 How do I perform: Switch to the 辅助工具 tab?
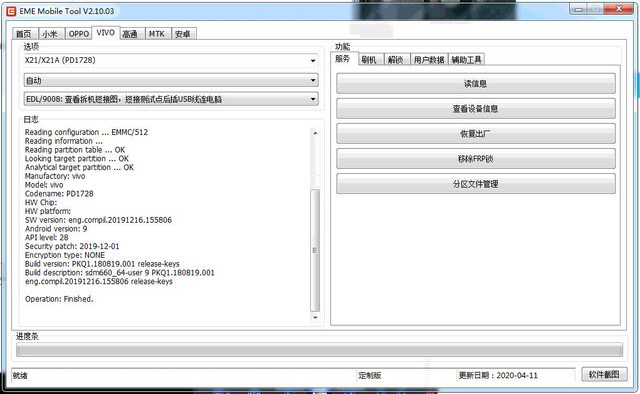tap(467, 60)
